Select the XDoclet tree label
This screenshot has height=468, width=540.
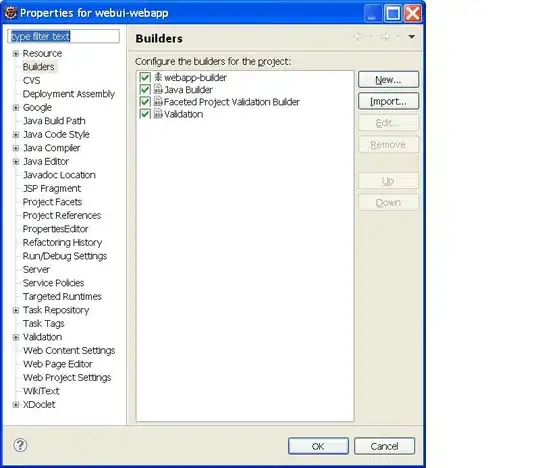tap(39, 405)
